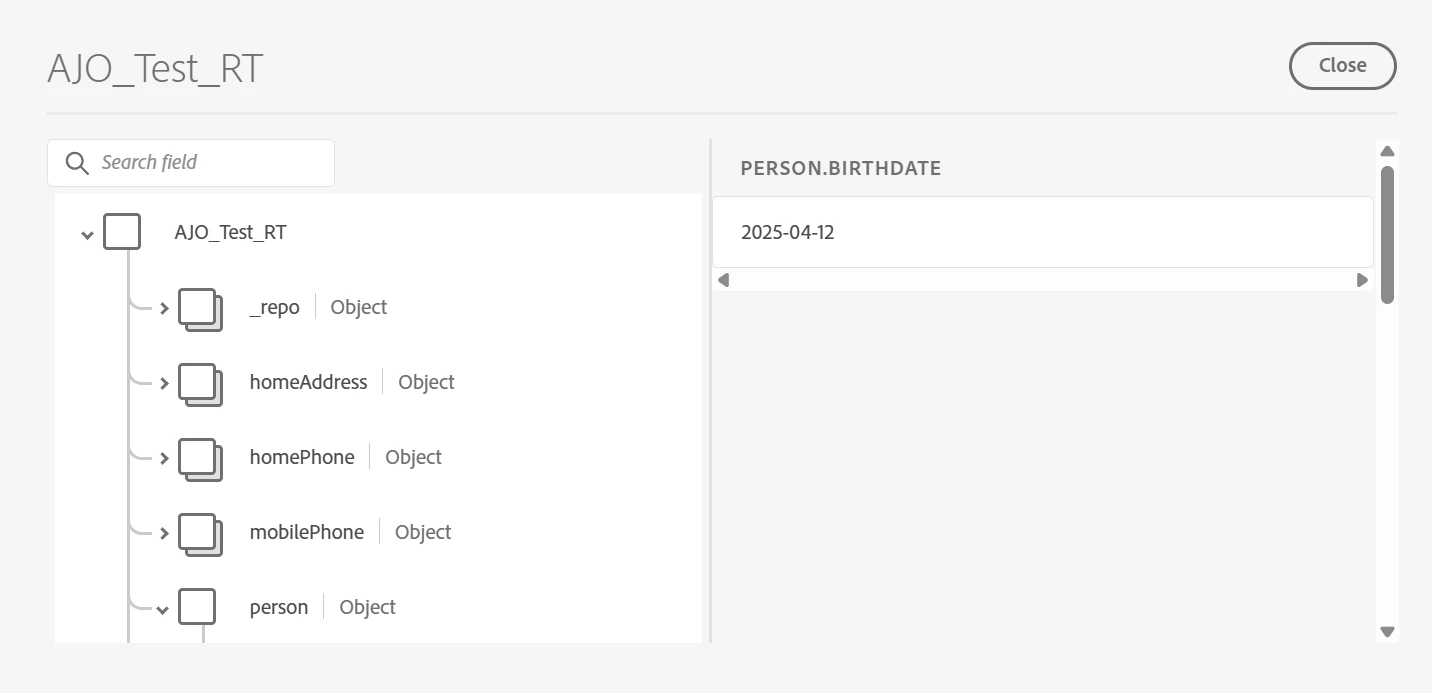
Task: Click the Search field input
Action: tap(210, 163)
